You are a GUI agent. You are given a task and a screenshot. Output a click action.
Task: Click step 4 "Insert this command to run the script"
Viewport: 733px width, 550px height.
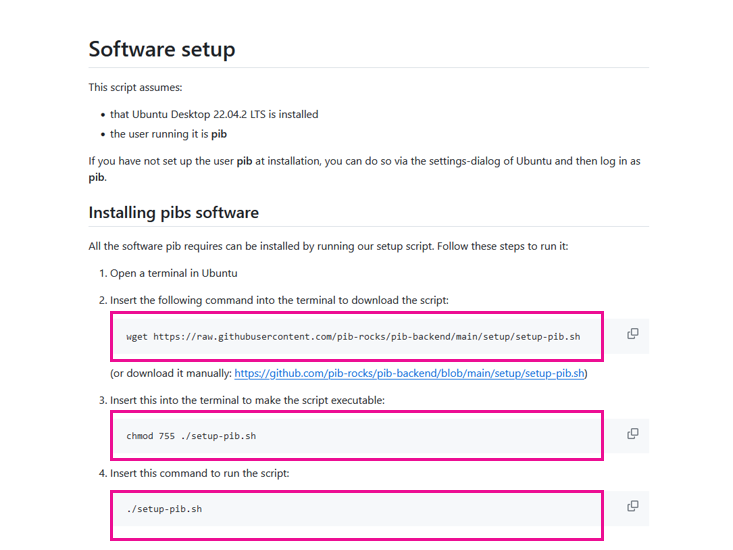pyautogui.click(x=199, y=473)
